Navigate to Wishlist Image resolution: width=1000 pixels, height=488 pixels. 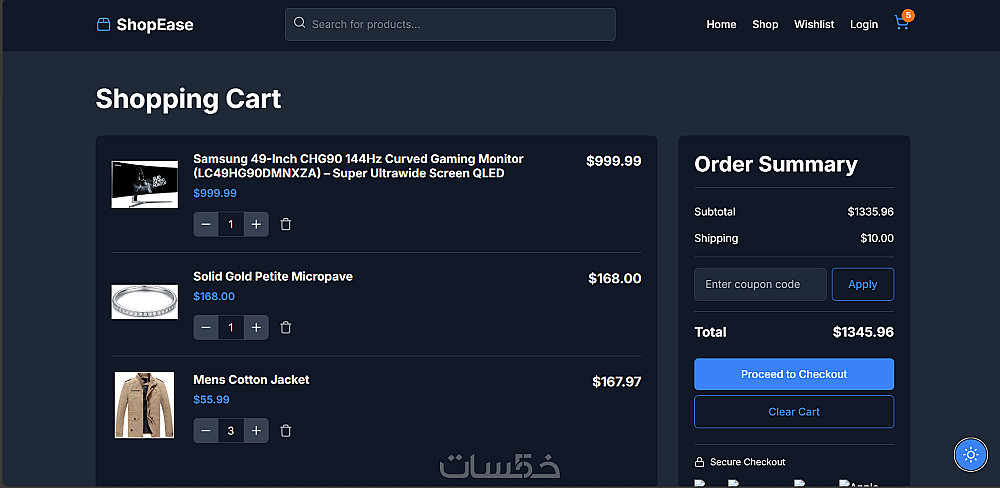click(x=814, y=24)
